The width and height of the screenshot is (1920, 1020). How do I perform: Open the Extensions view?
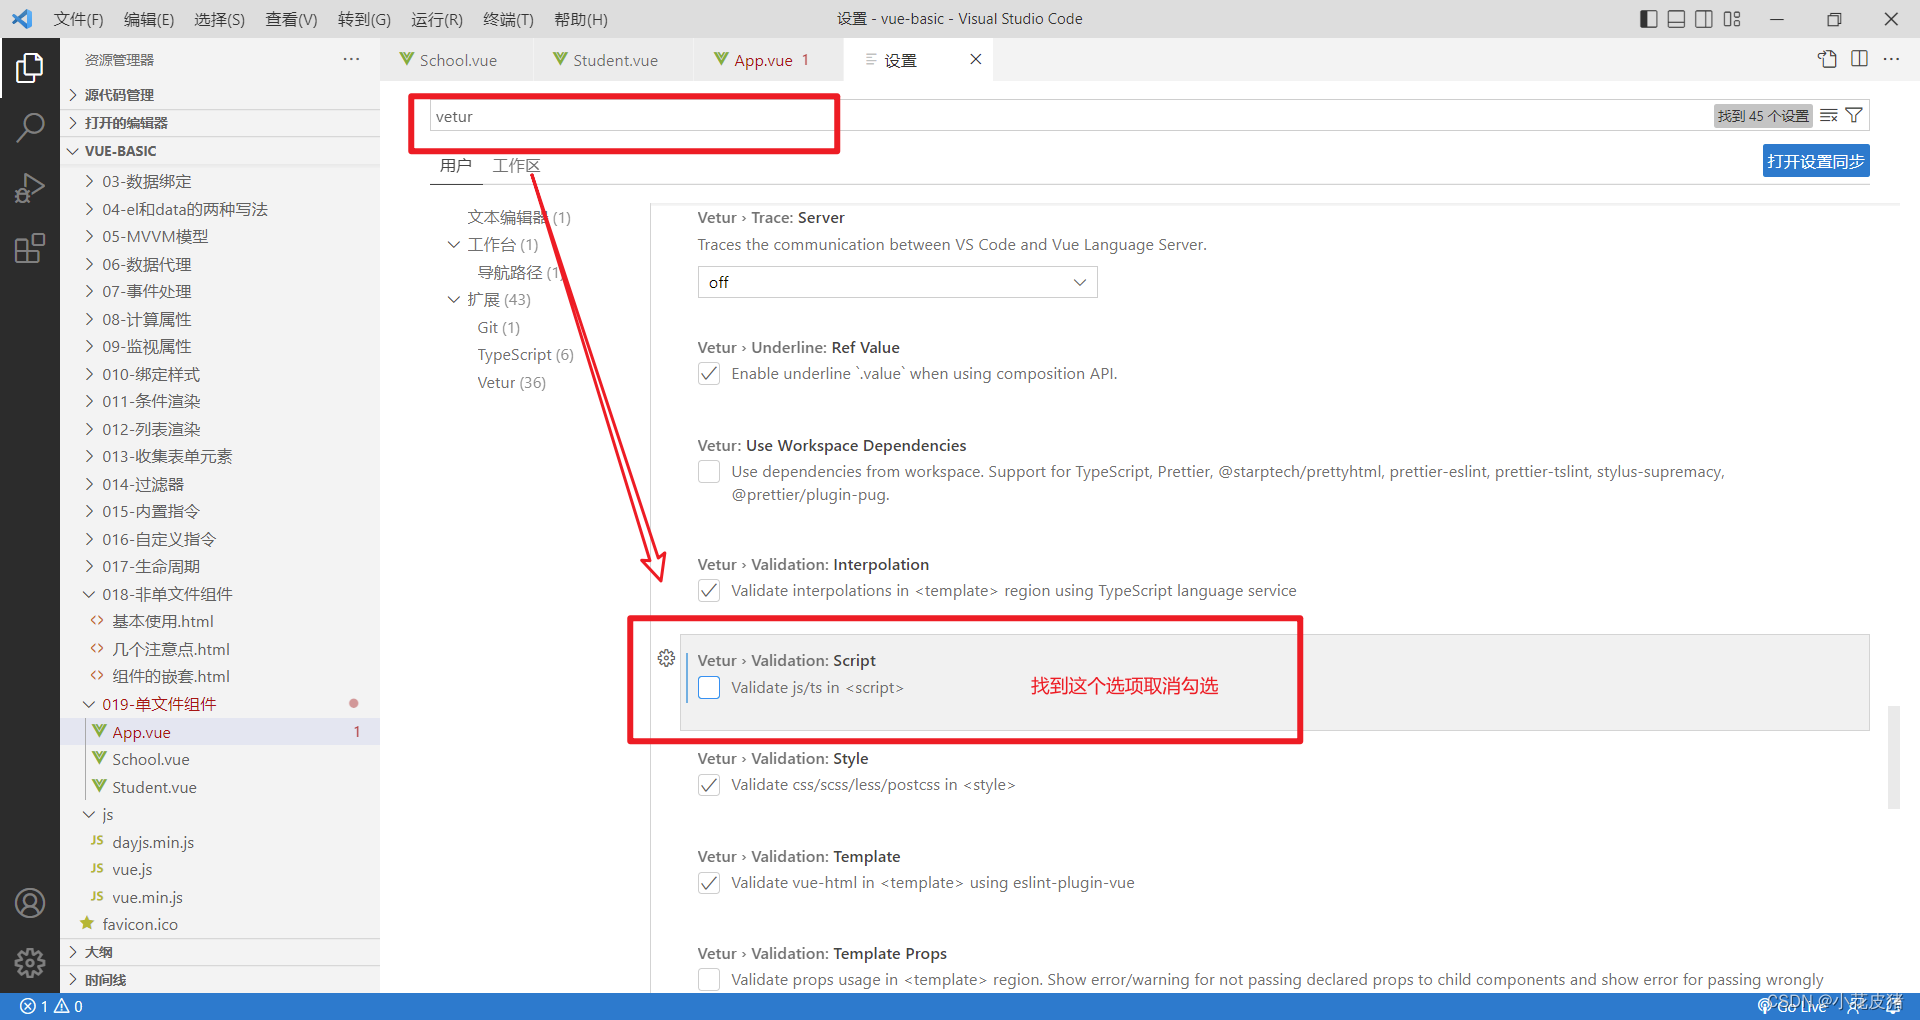pyautogui.click(x=30, y=247)
